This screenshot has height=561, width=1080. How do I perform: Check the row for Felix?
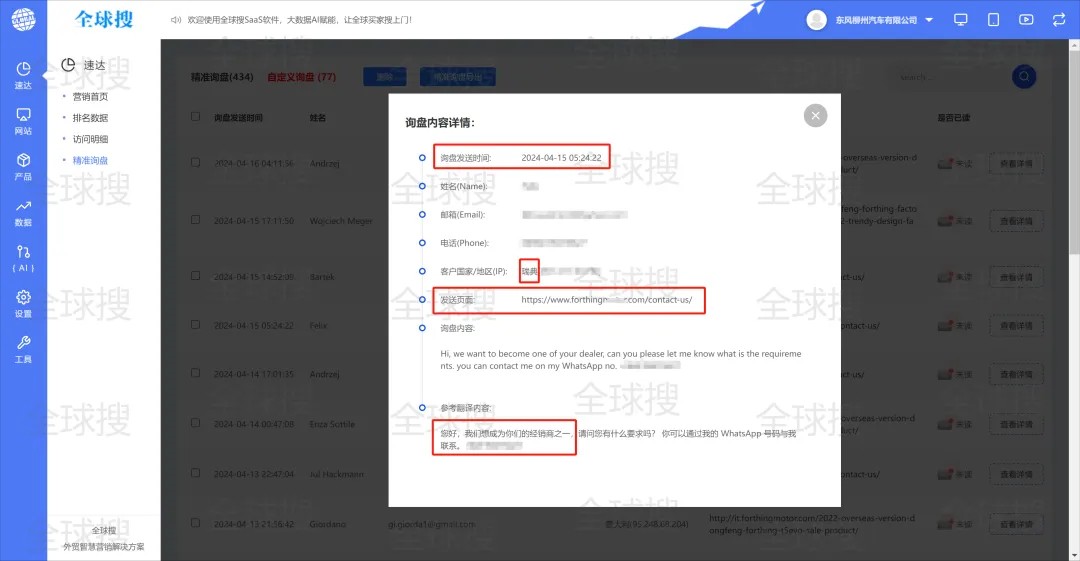[196, 325]
